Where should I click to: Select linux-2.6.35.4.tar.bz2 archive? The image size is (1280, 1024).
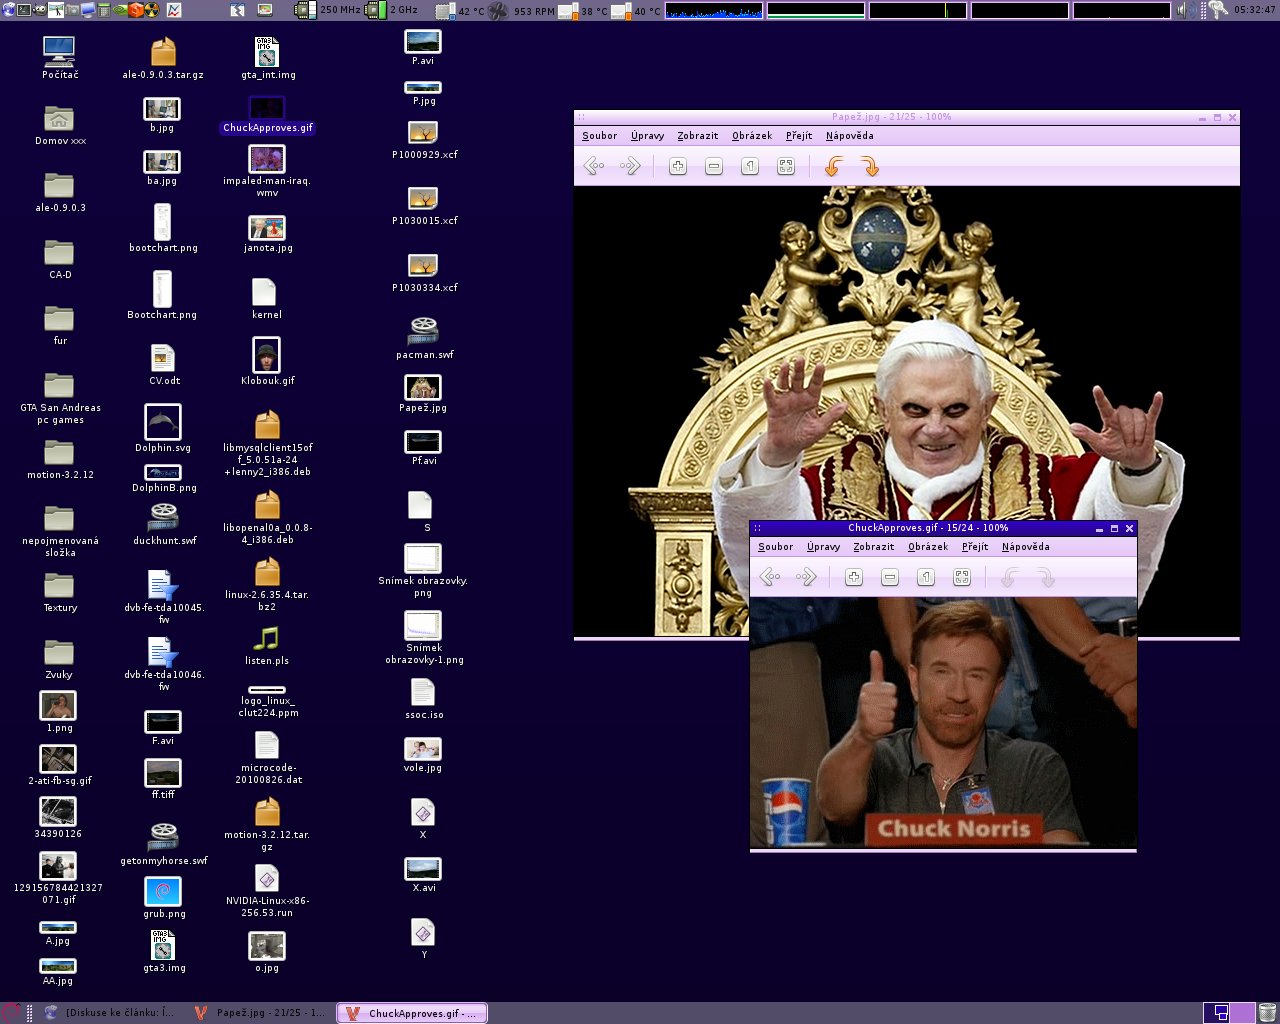[x=267, y=584]
